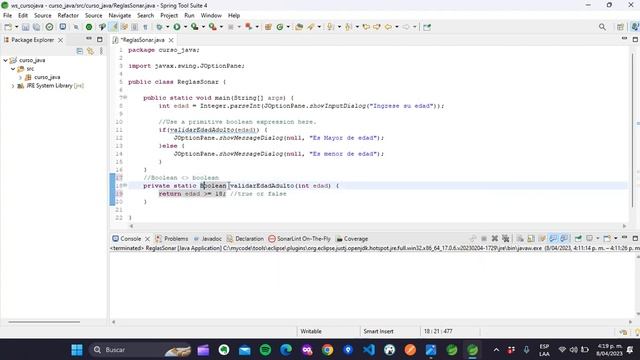Viewport: 640px width, 360px height.
Task: Click the Clear Console icon
Action: pyautogui.click(x=520, y=238)
